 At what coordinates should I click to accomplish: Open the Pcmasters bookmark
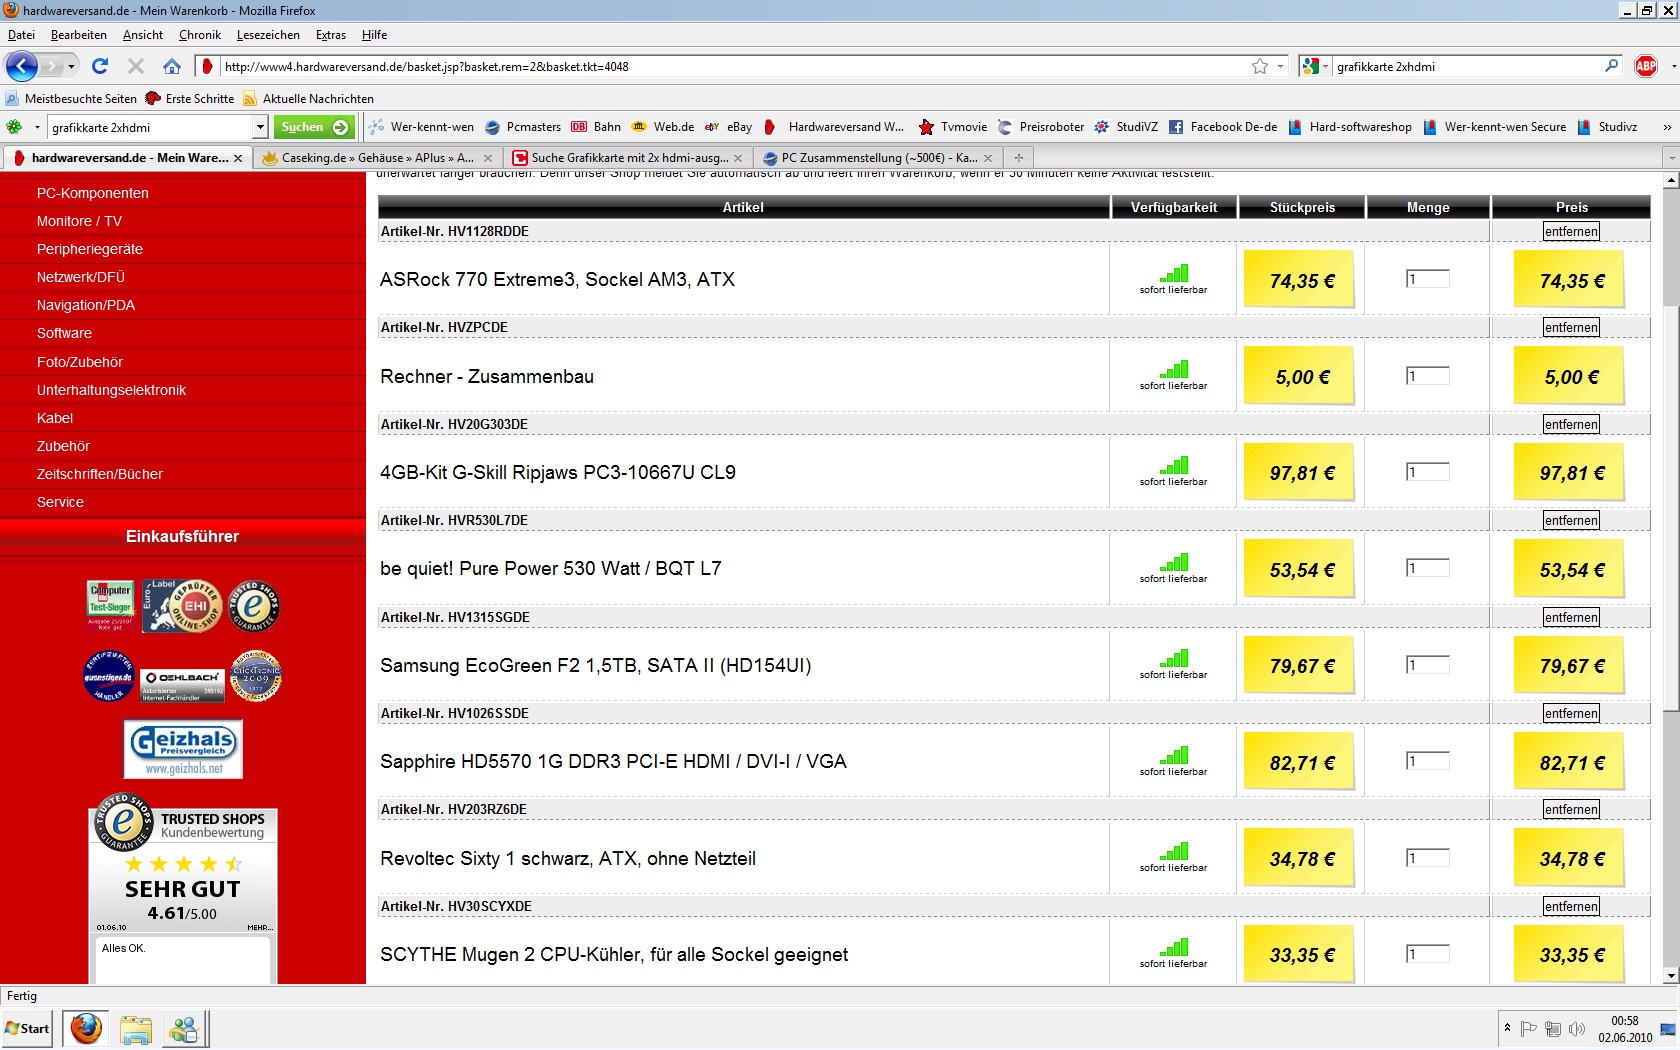pos(523,127)
